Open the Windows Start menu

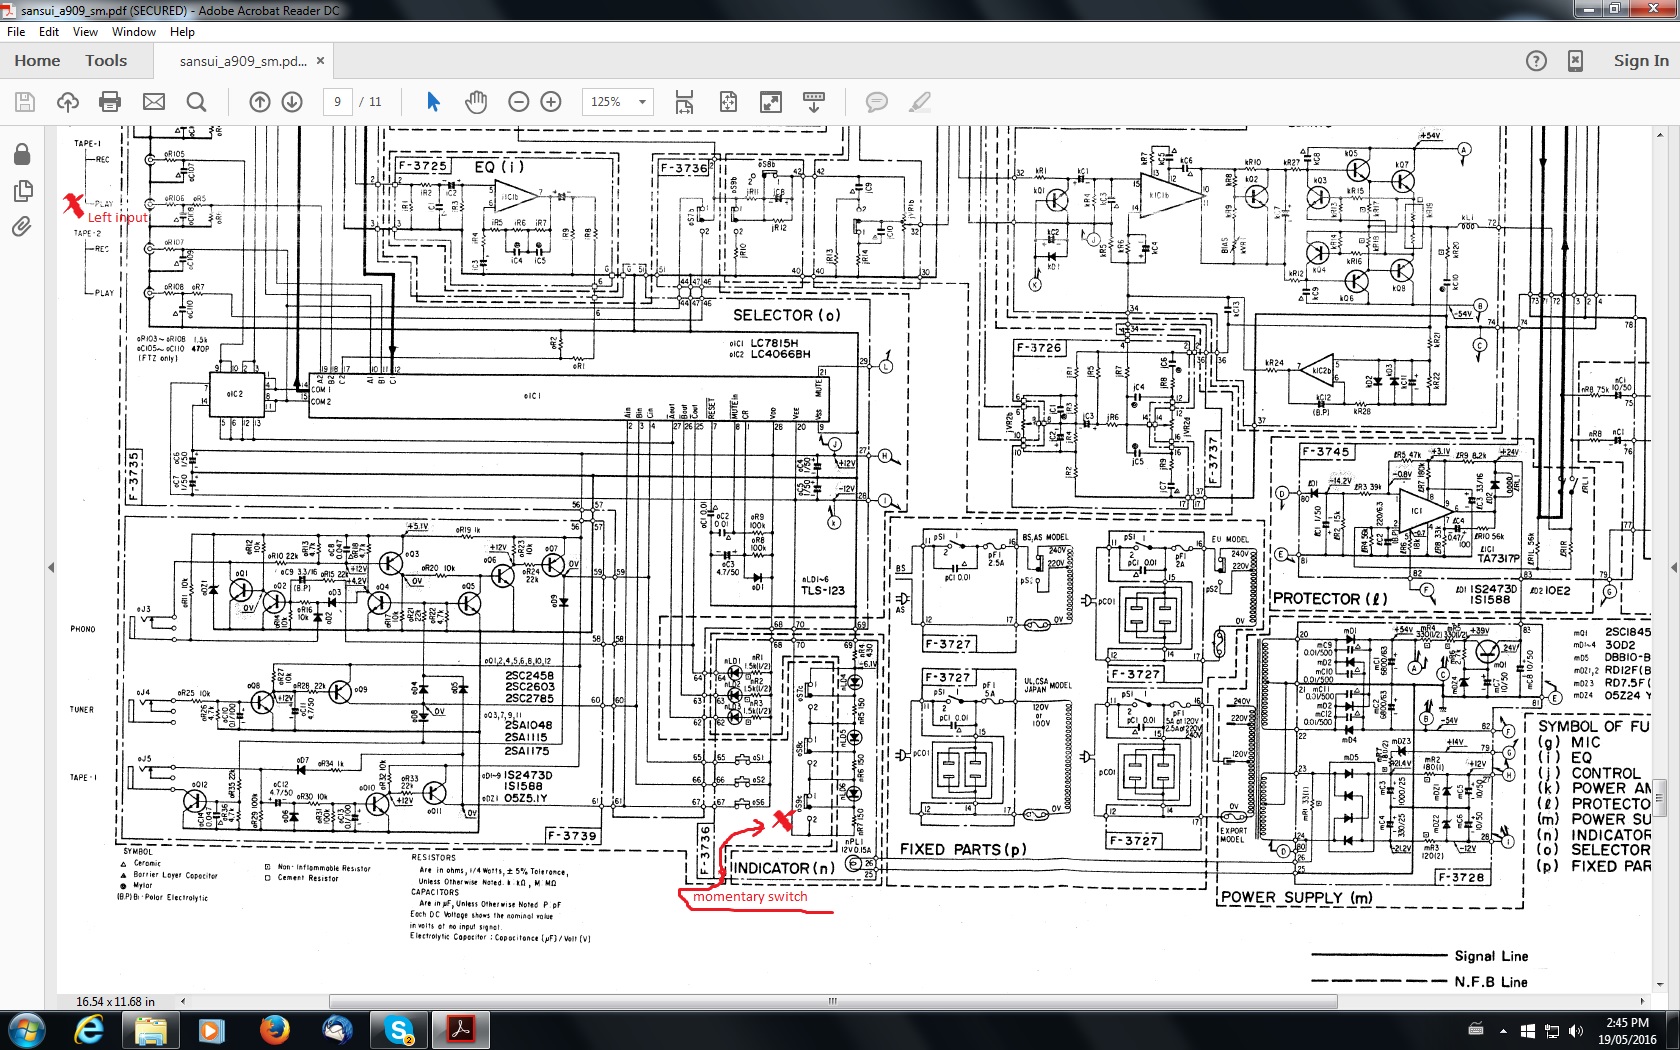pos(25,1030)
